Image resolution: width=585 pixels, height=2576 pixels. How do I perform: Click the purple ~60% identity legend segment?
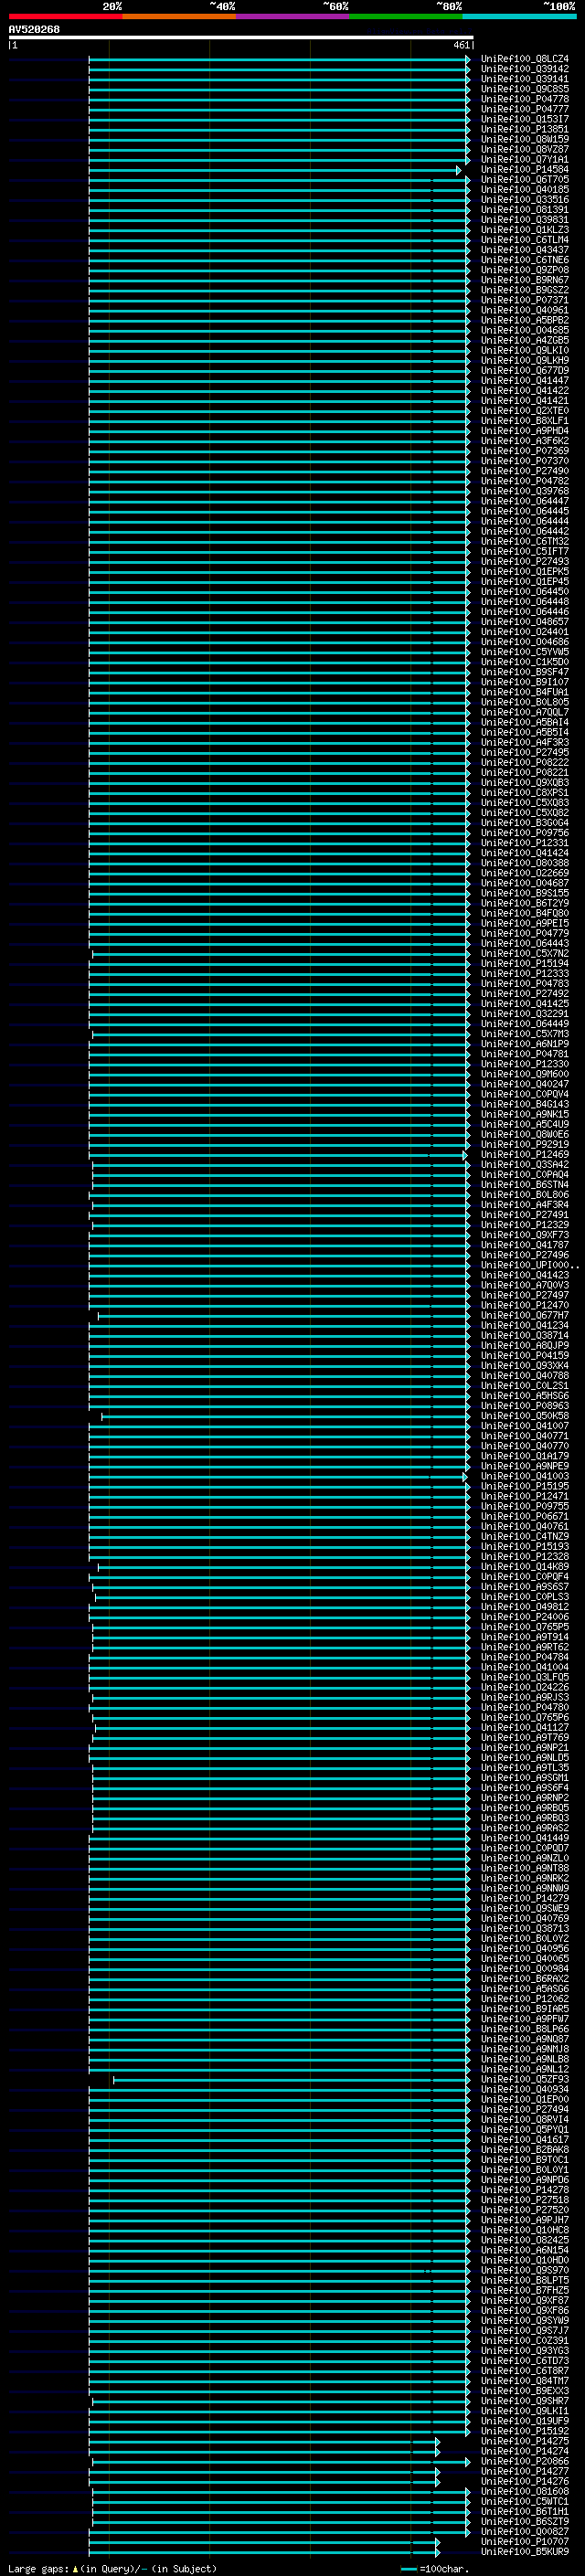pos(293,16)
